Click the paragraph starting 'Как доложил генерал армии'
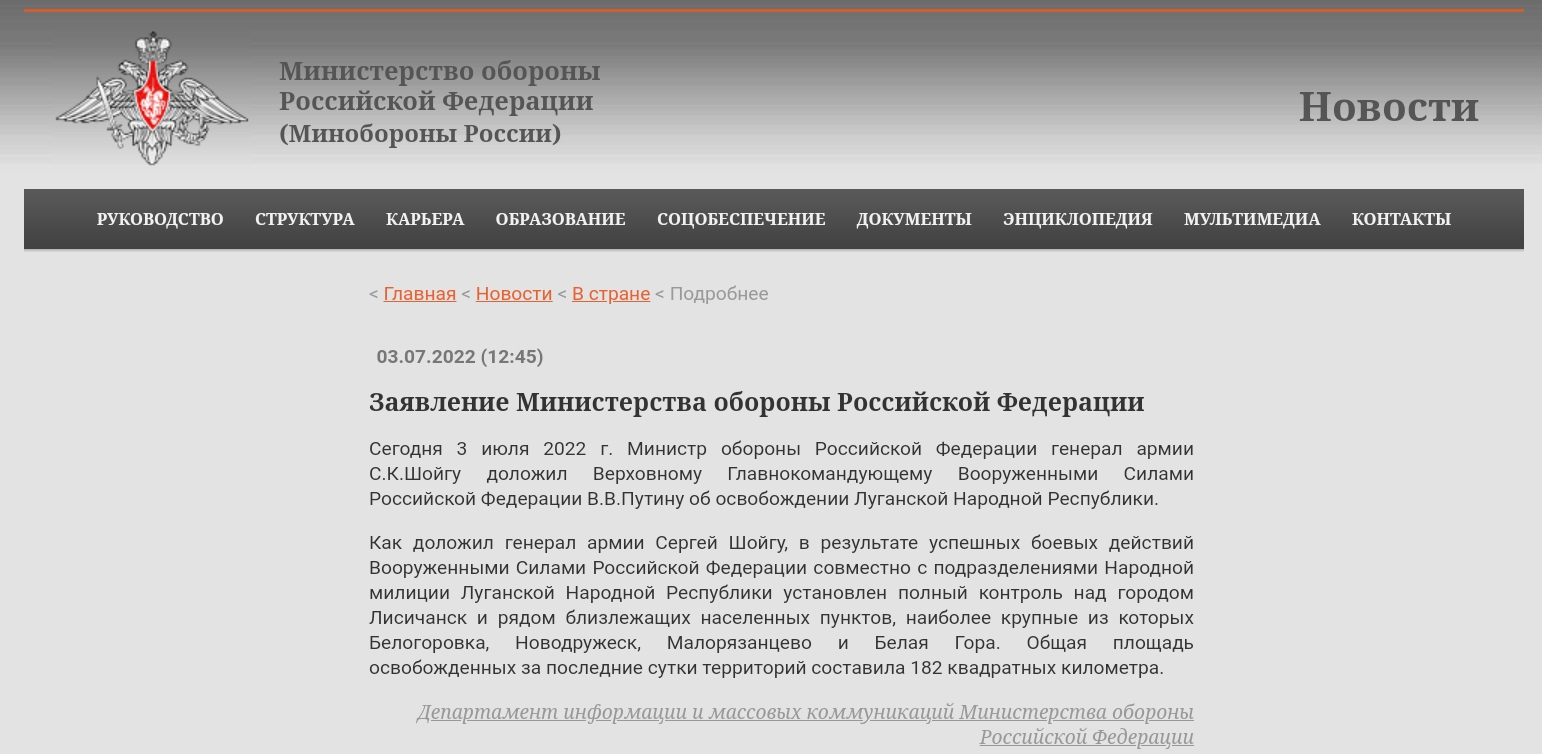1542x754 pixels. pos(781,605)
